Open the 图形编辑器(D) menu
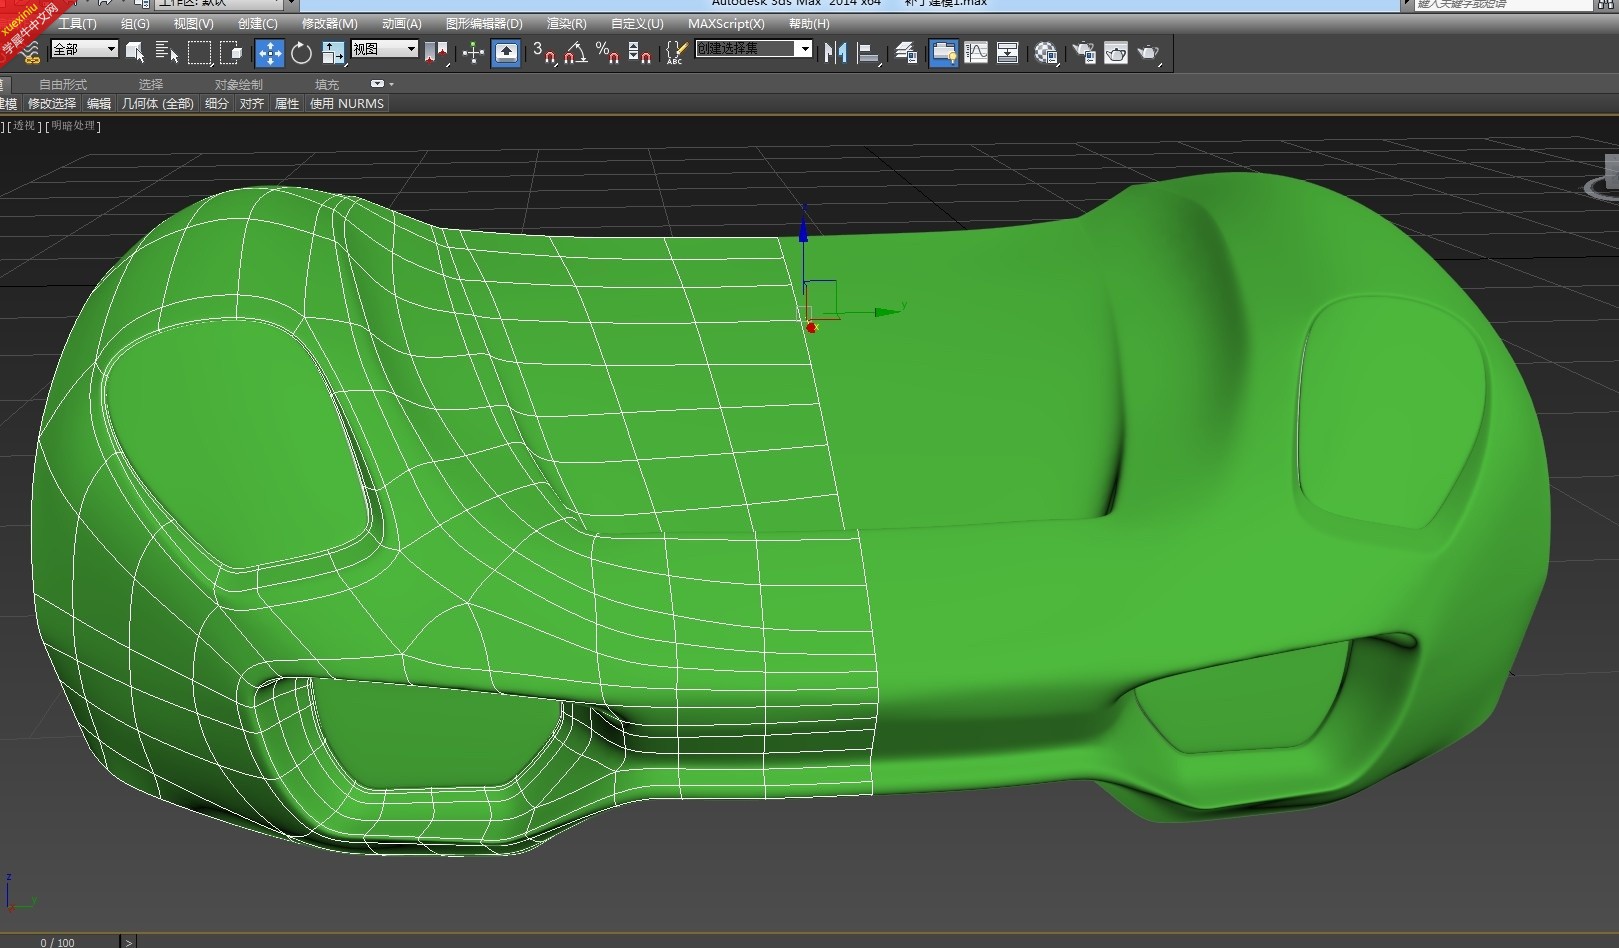This screenshot has width=1619, height=948. (x=484, y=23)
